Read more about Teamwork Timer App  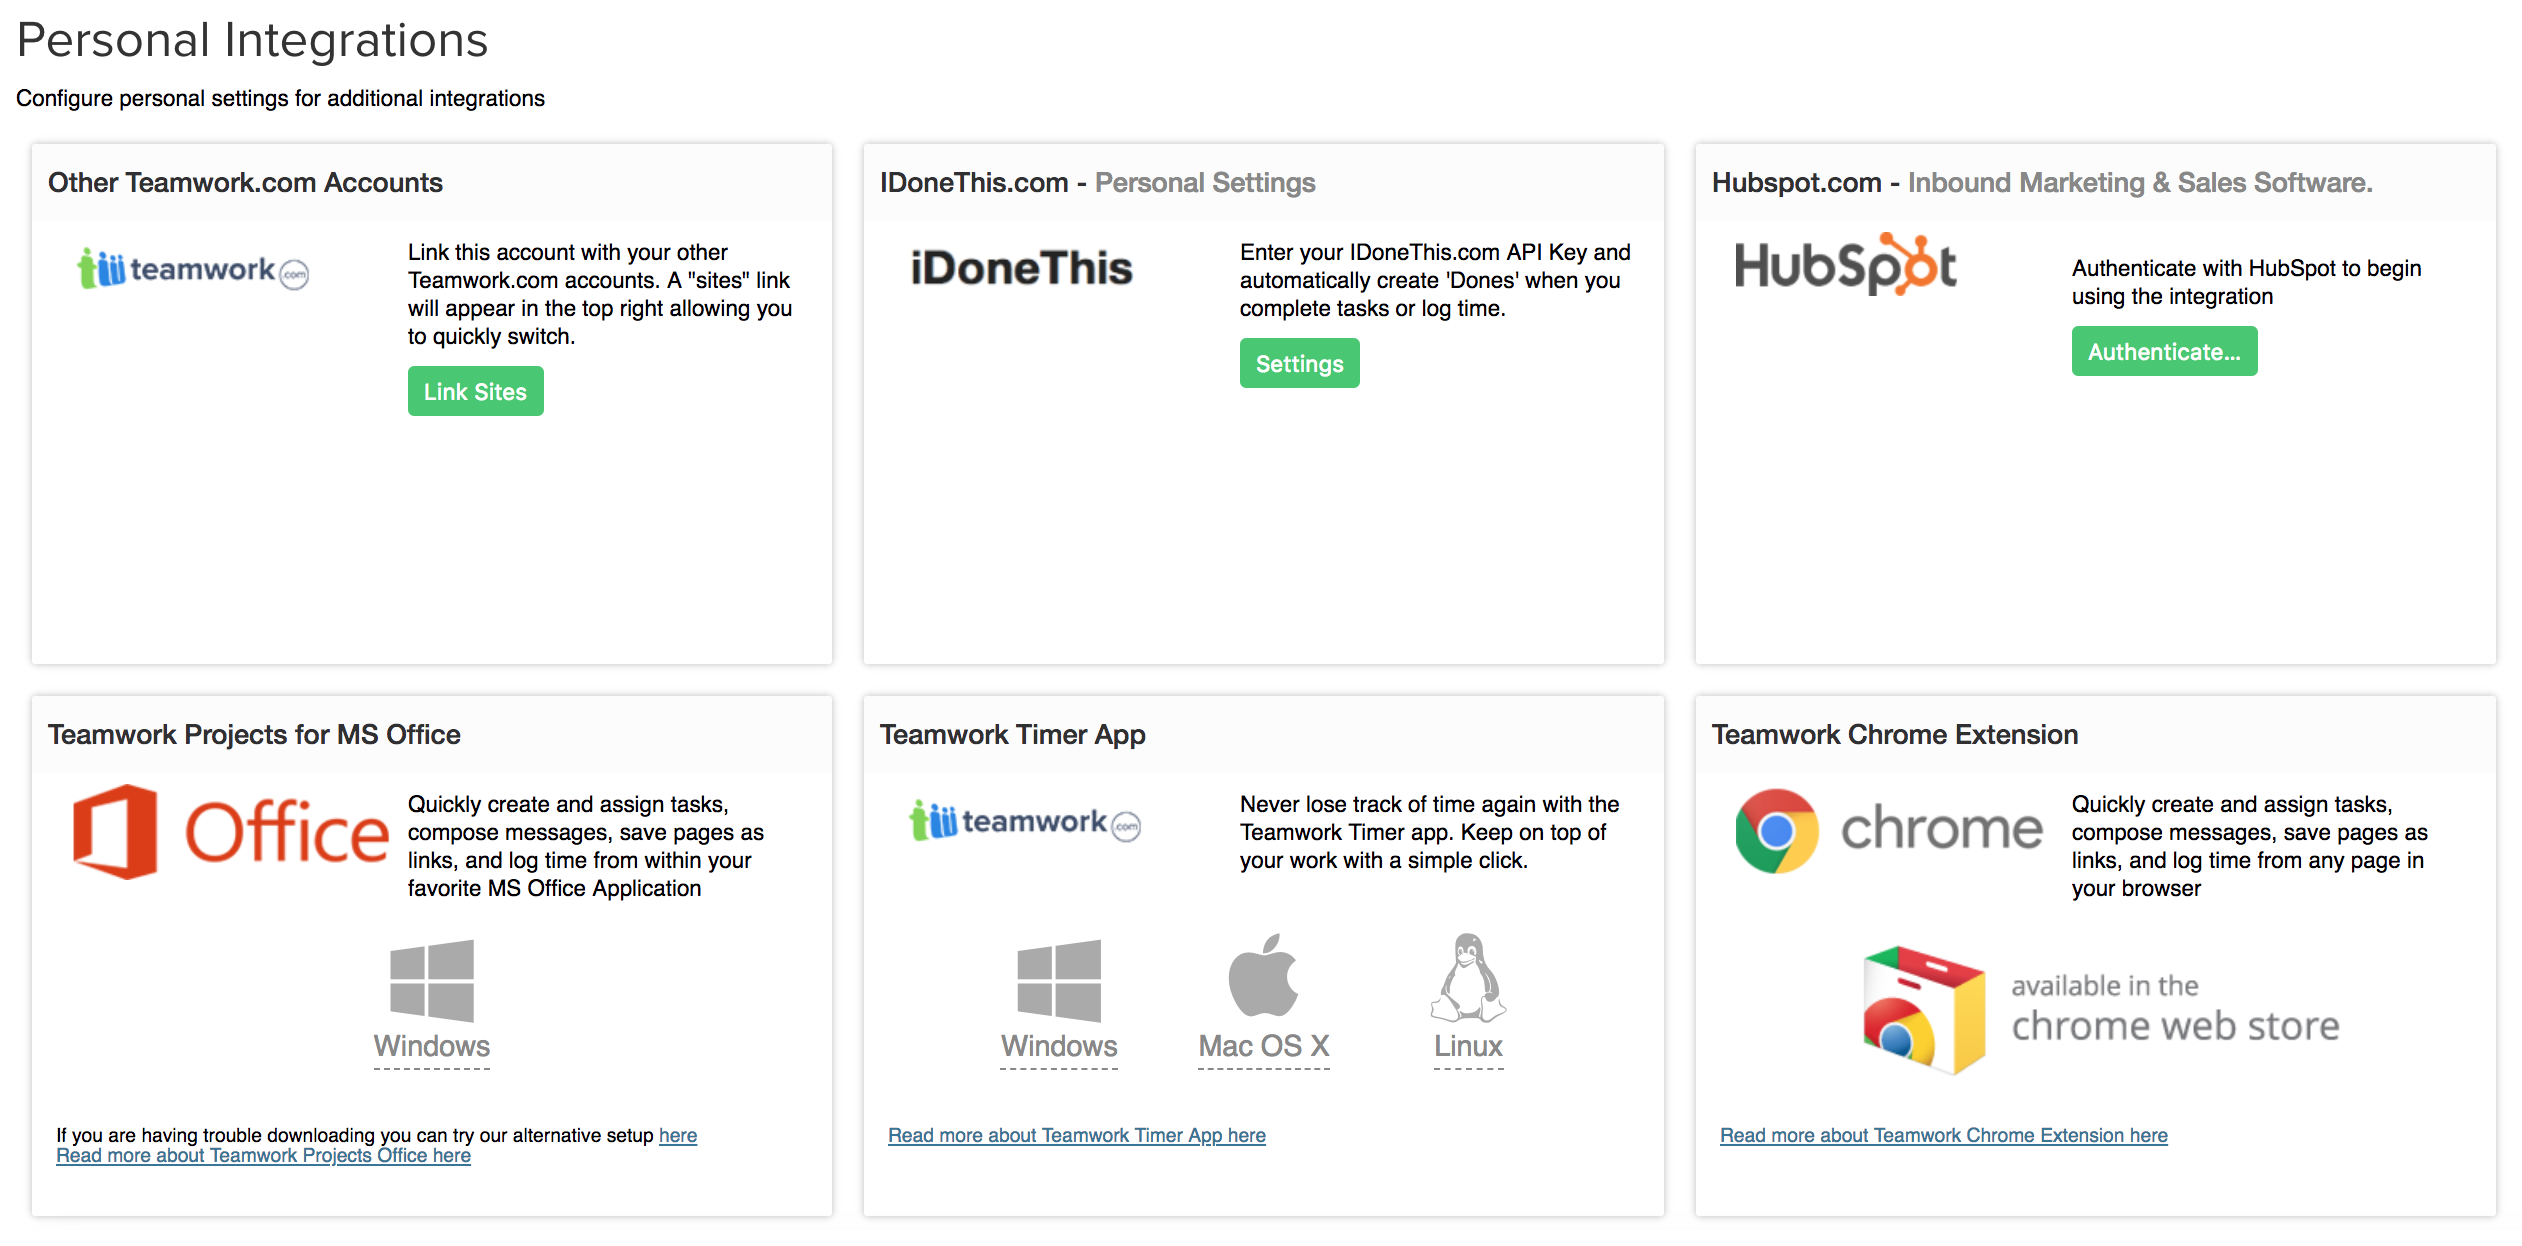coord(1076,1135)
